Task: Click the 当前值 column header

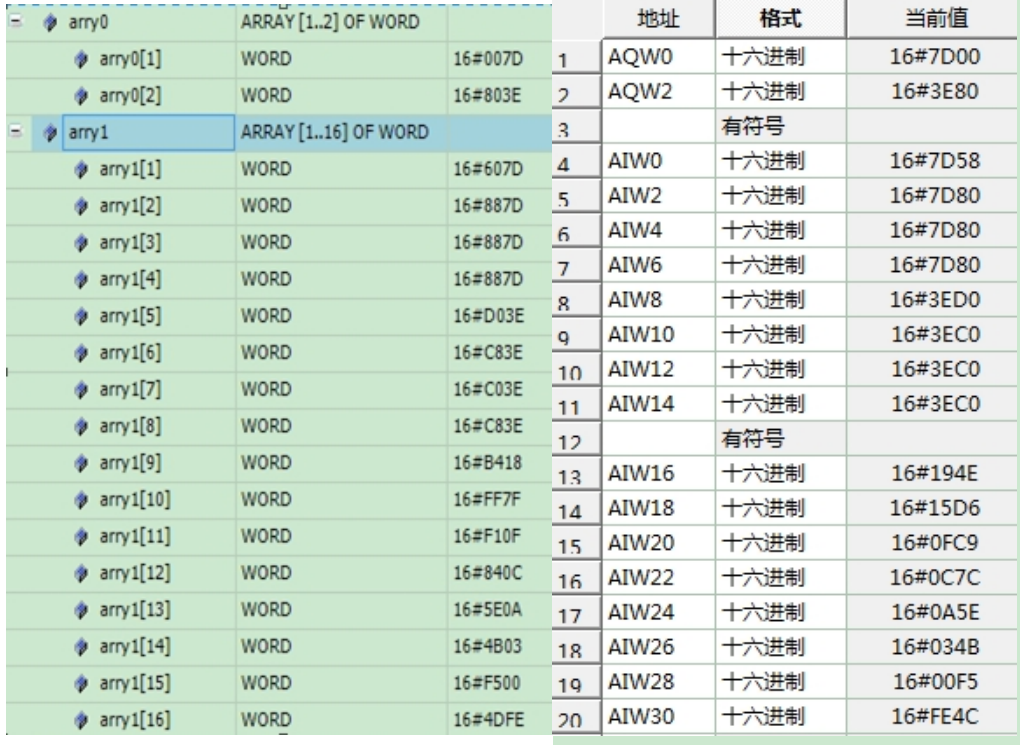Action: (935, 18)
